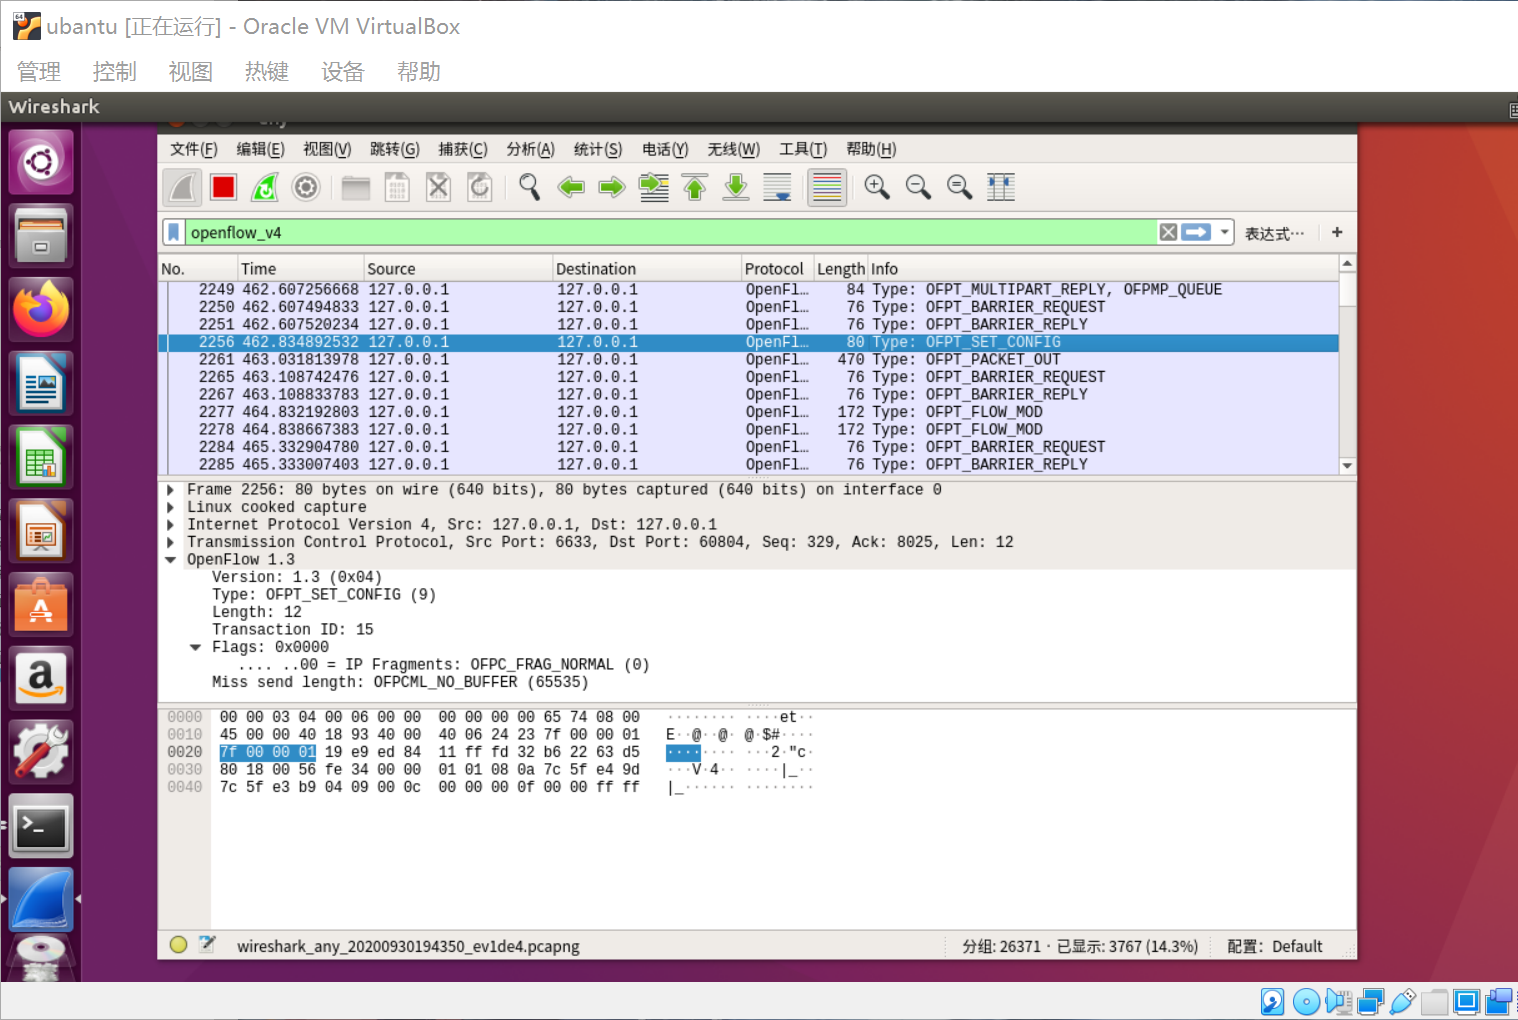
Task: Open the filter bookmark icon
Action: 174,232
